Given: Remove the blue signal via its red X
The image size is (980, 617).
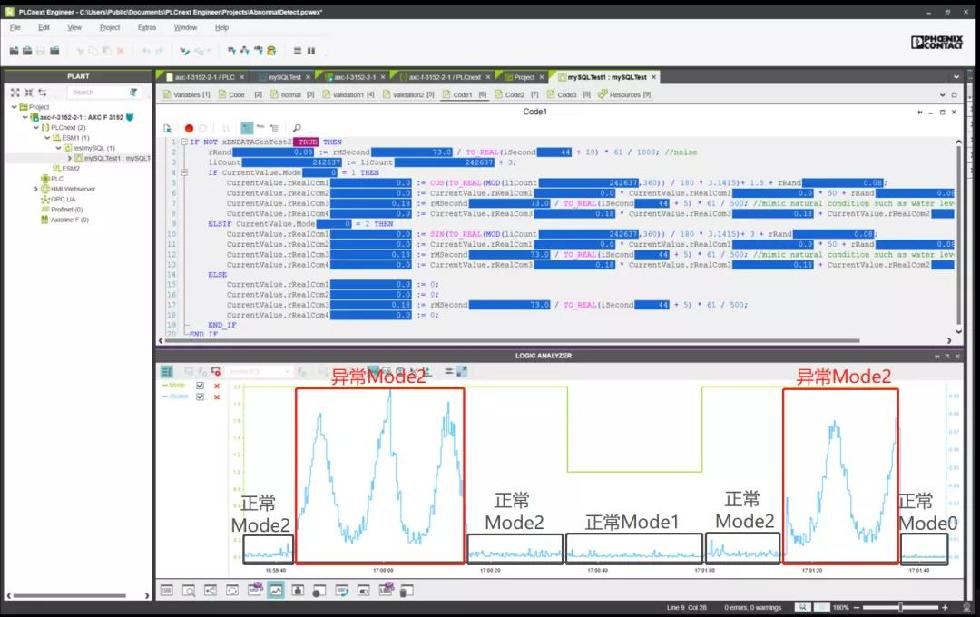Looking at the screenshot, I should [217, 397].
